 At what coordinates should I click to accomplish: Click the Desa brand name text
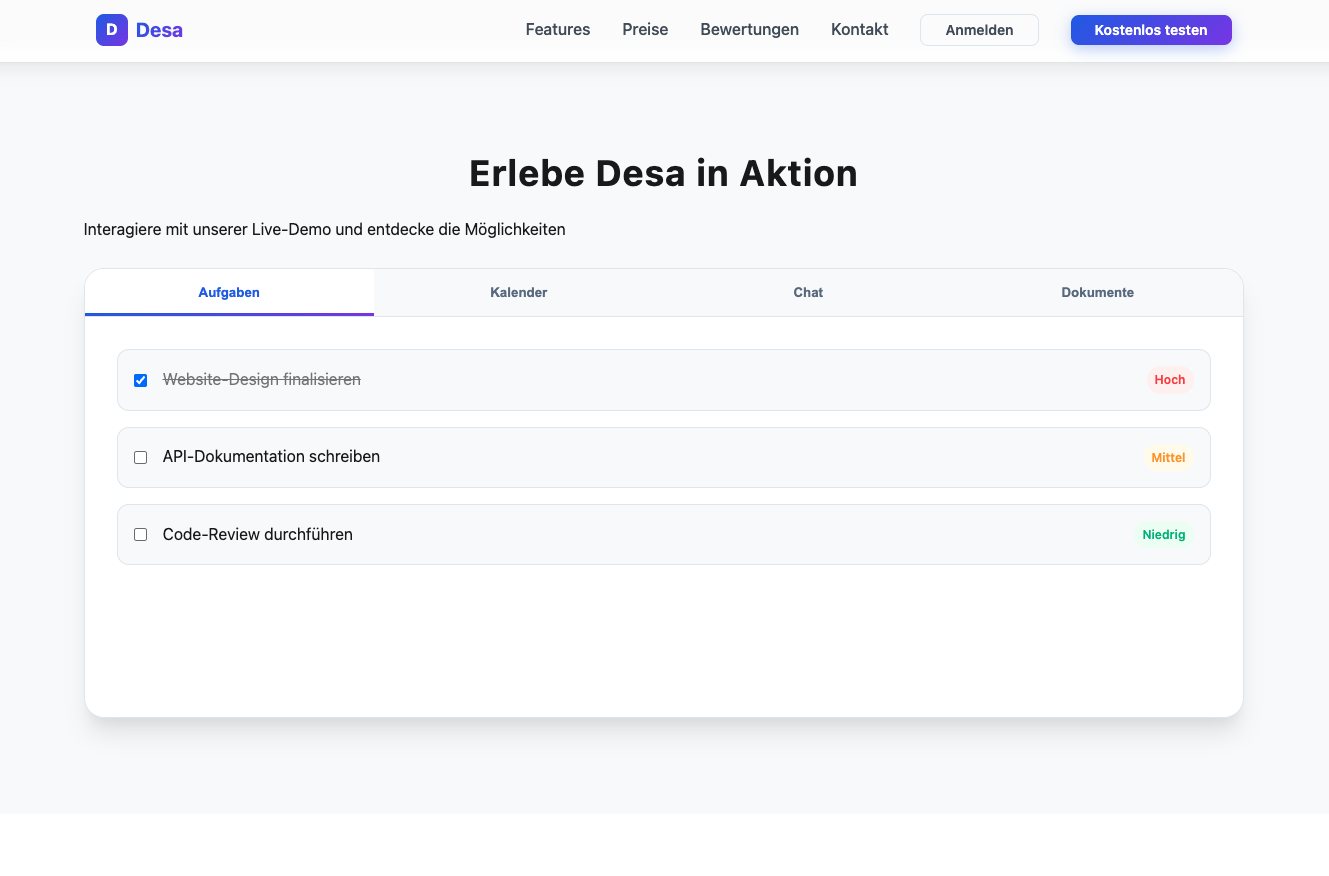[159, 30]
